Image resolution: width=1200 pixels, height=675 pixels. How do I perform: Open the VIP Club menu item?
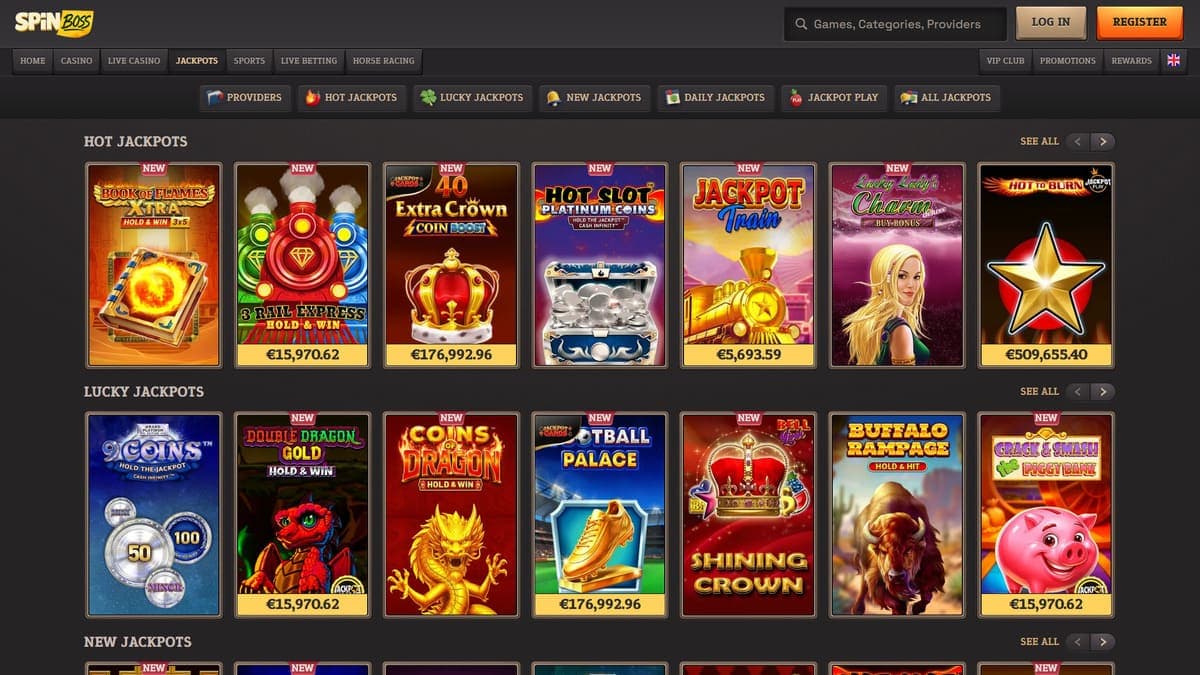(x=1006, y=61)
